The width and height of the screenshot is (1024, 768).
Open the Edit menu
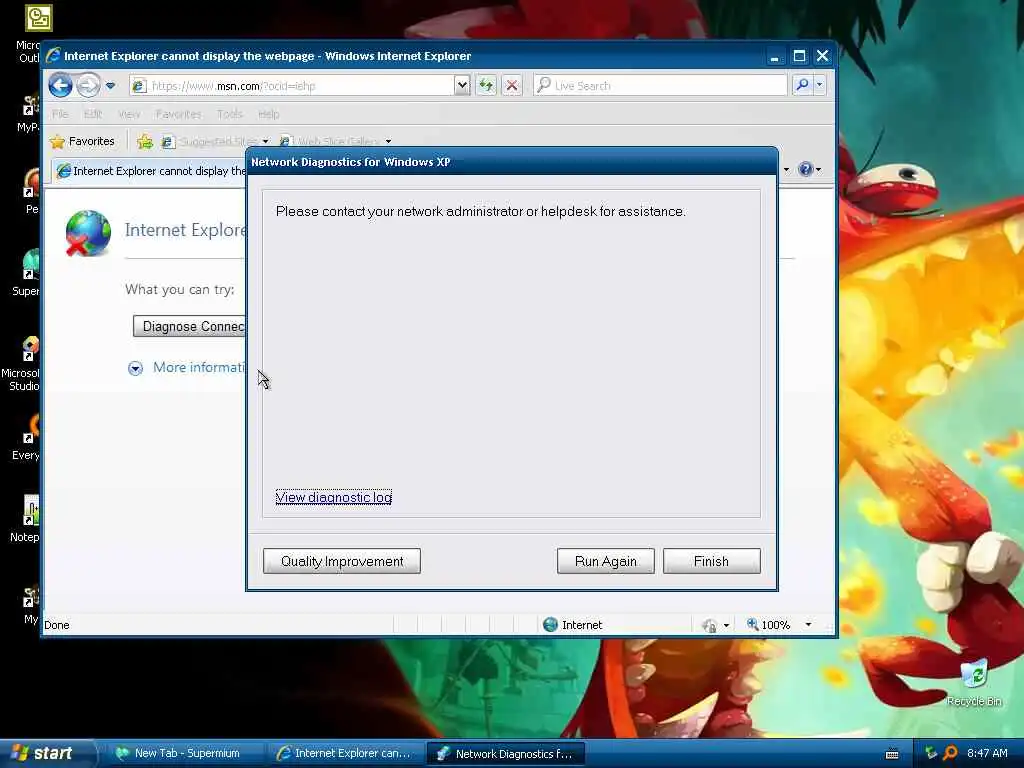[93, 114]
